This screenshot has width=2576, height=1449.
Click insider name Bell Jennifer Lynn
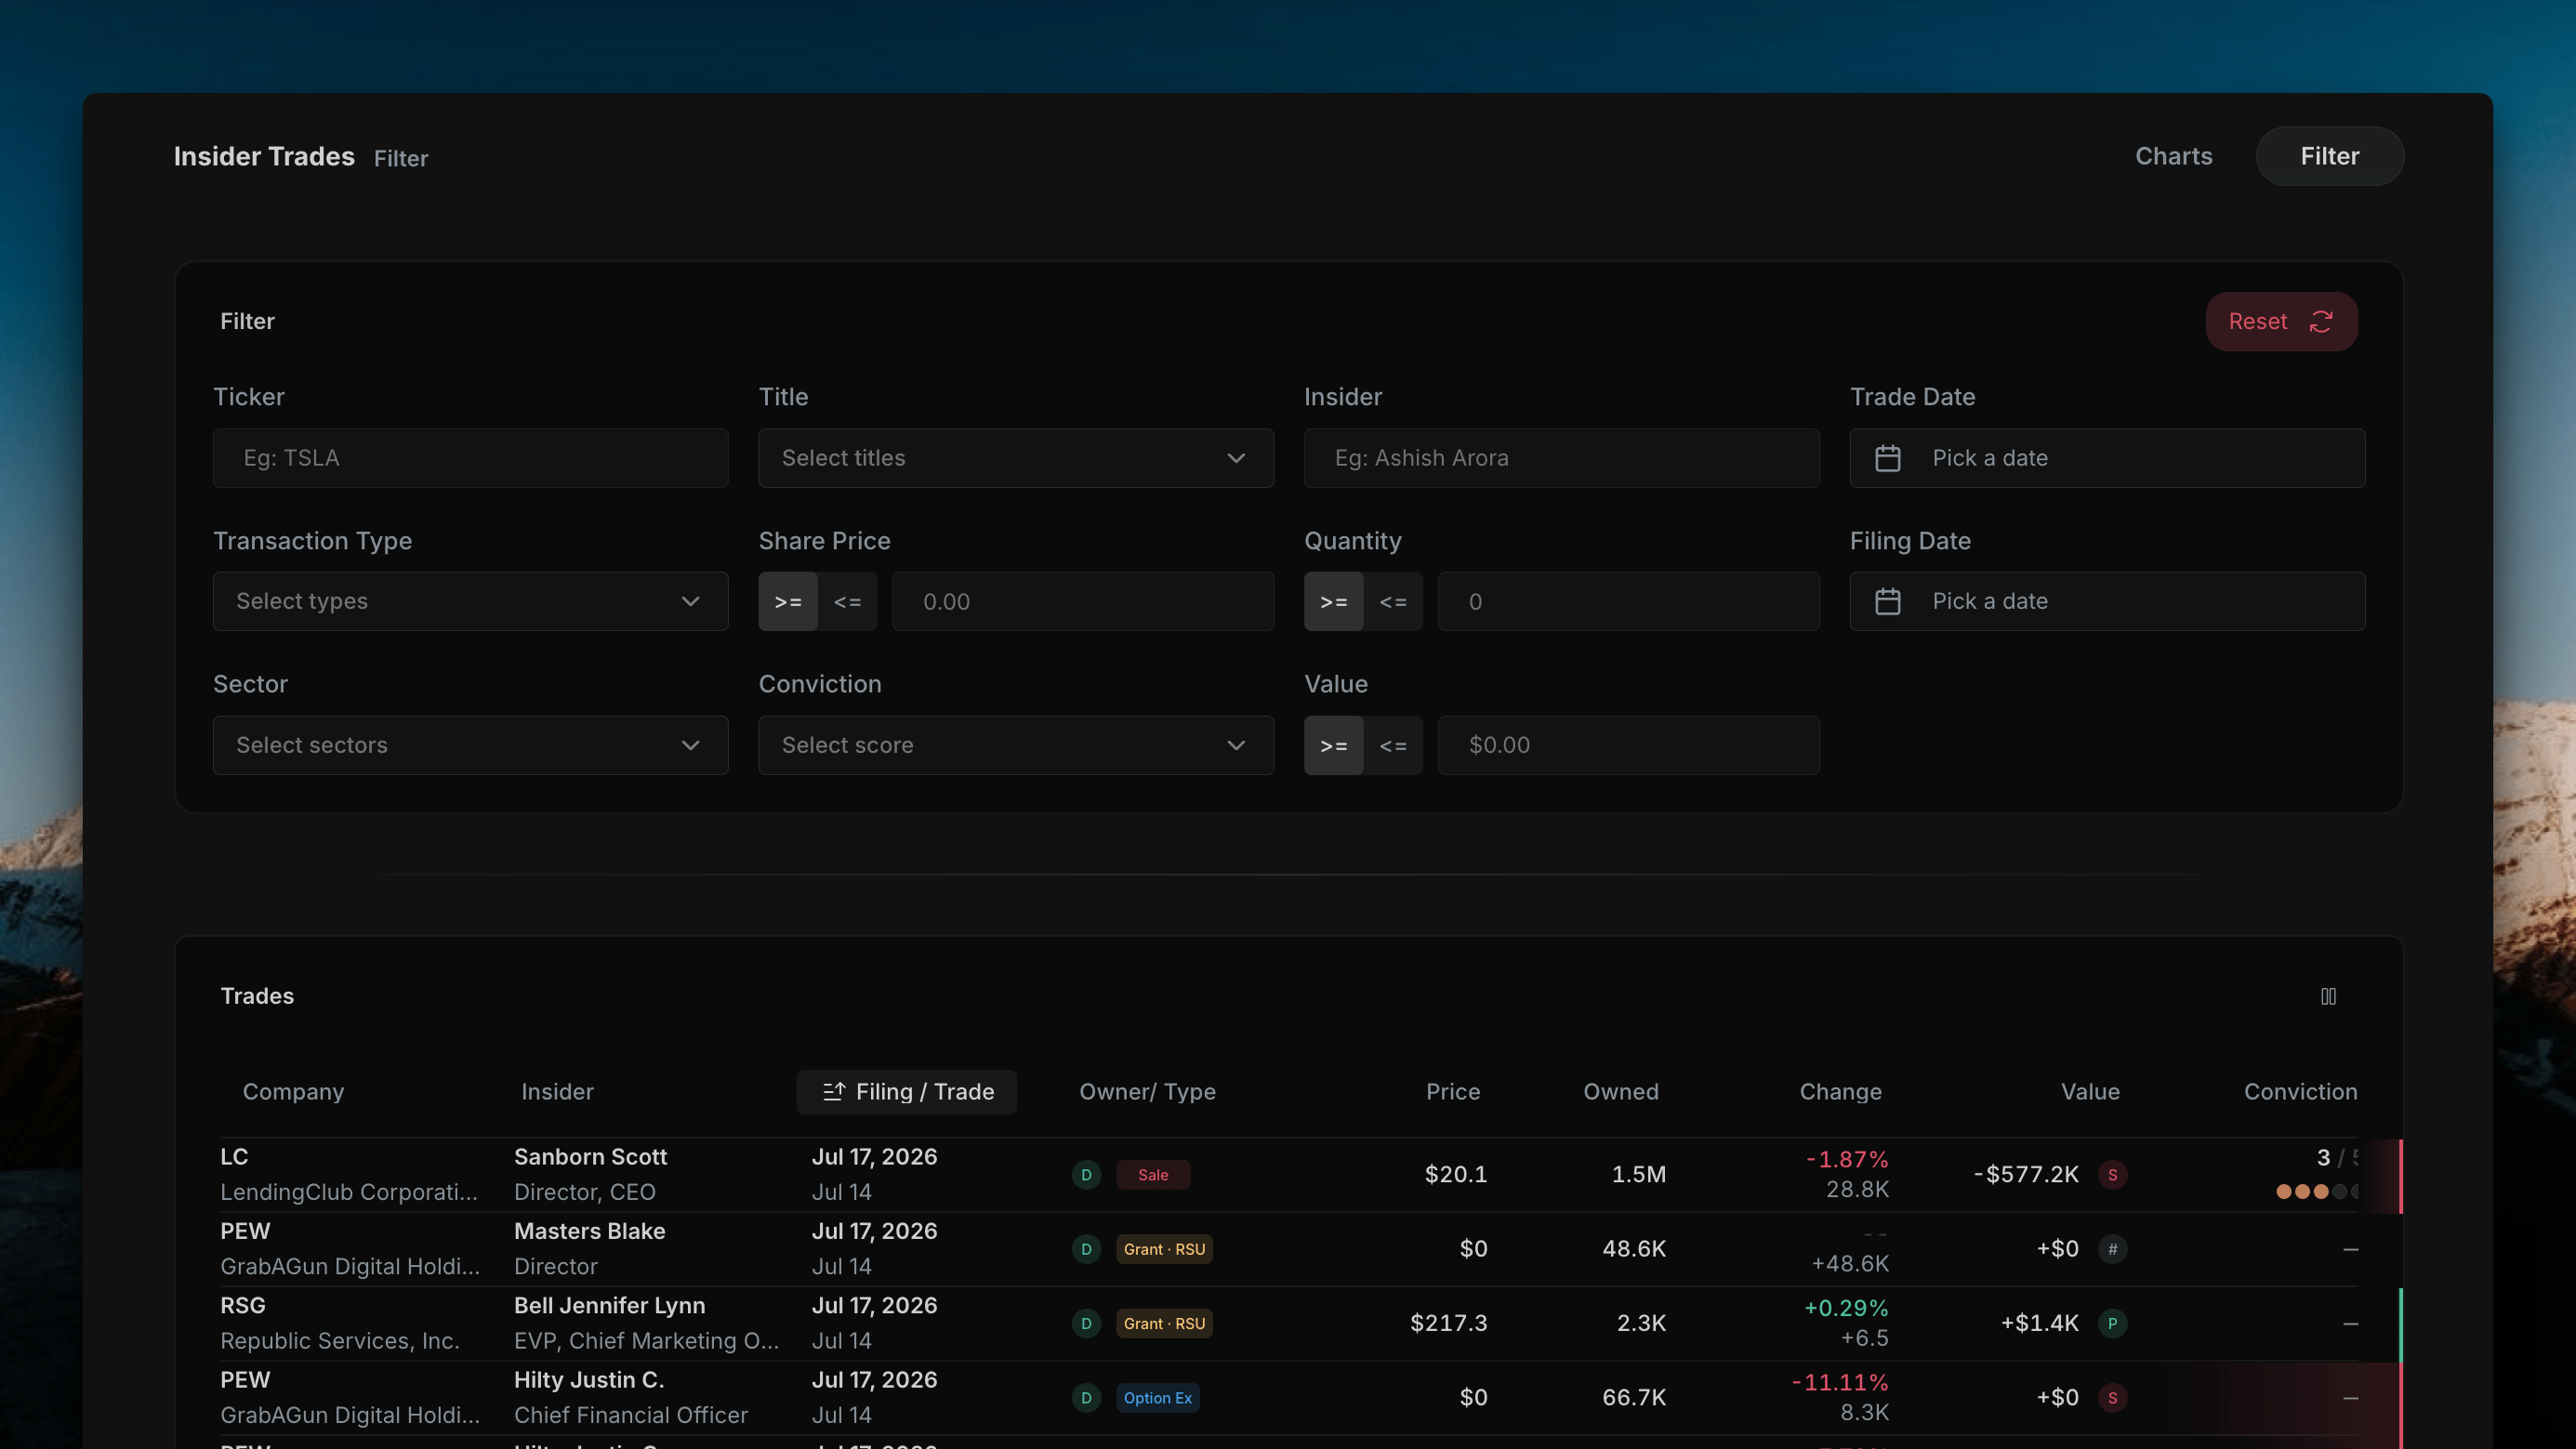pyautogui.click(x=609, y=1305)
